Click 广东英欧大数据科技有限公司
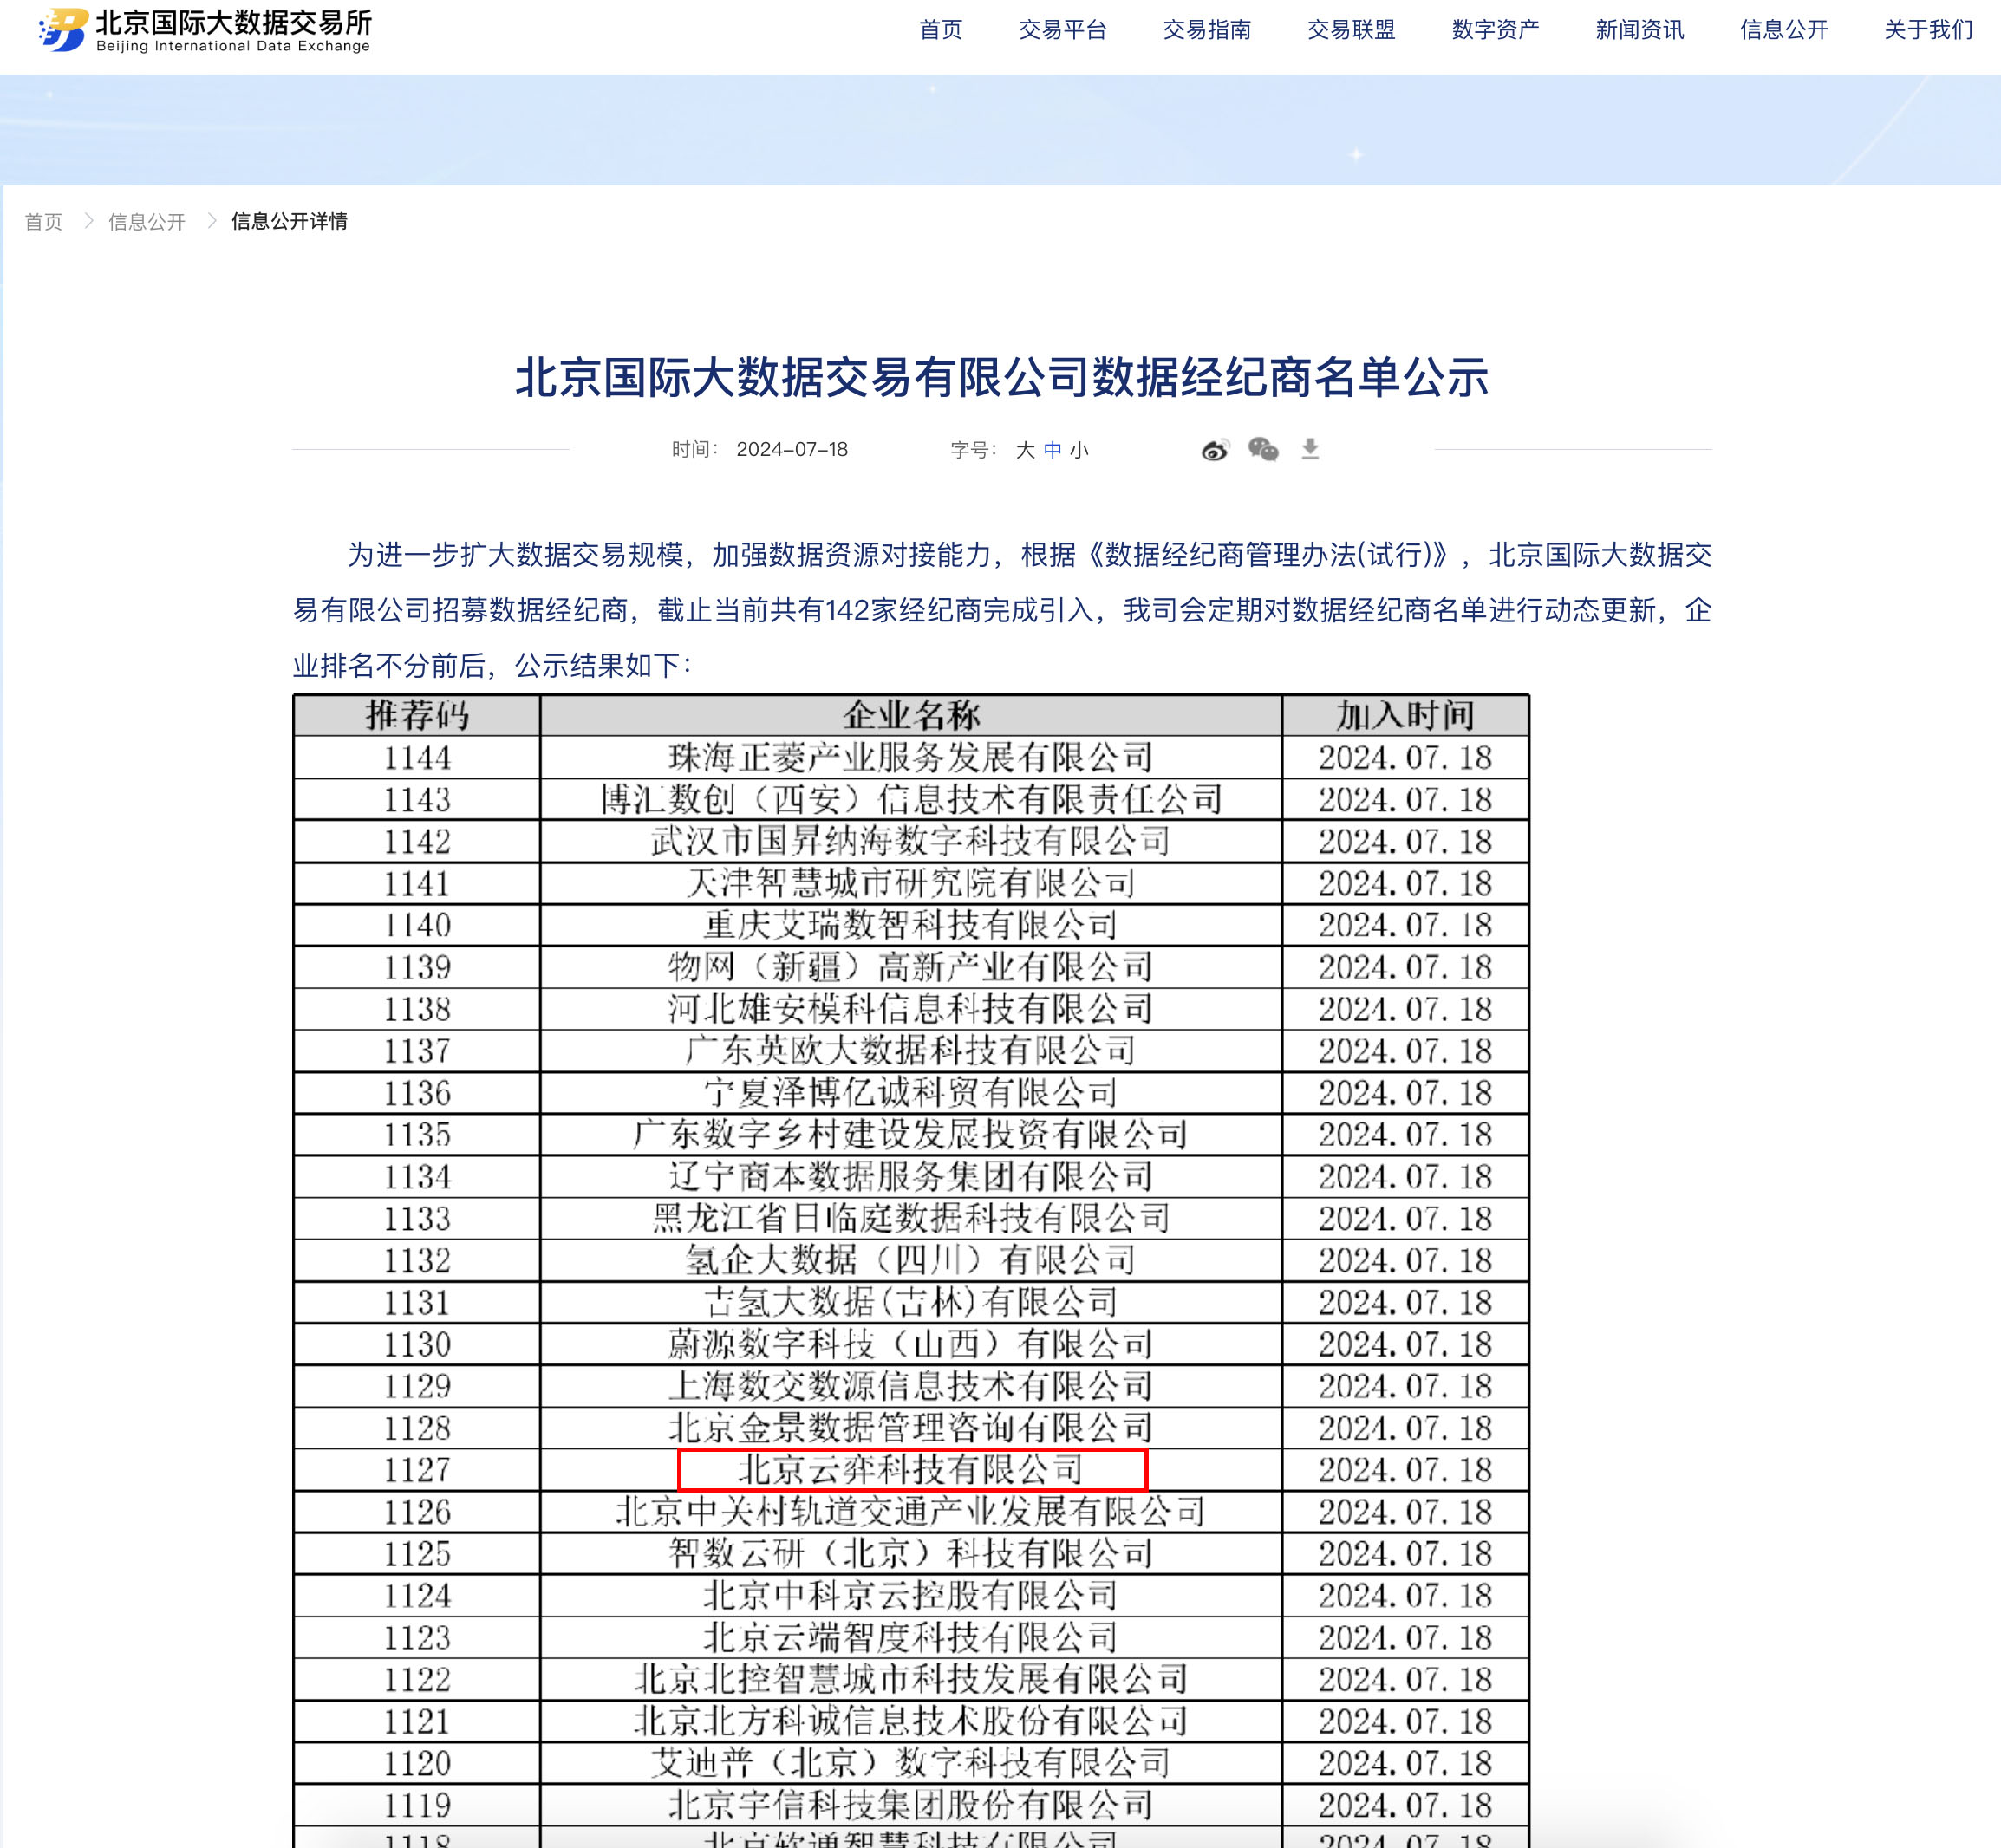The width and height of the screenshot is (2001, 1848). click(911, 1051)
